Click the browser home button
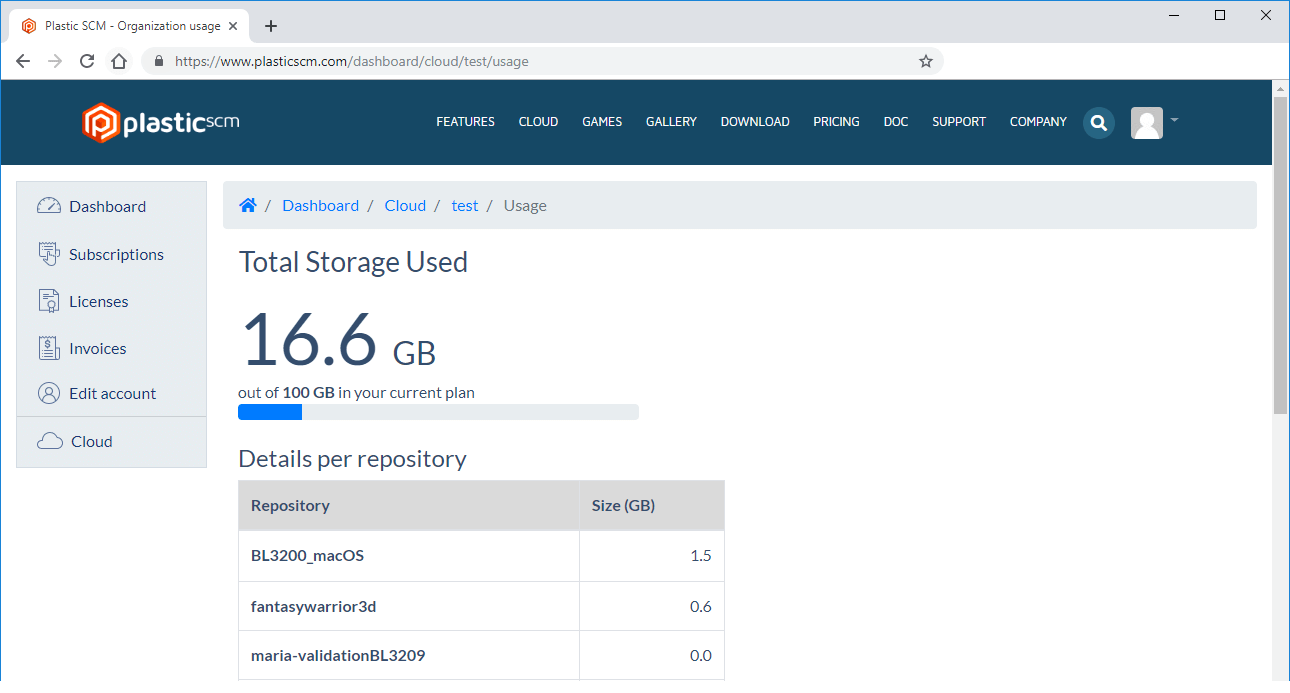1290x693 pixels. coord(119,61)
